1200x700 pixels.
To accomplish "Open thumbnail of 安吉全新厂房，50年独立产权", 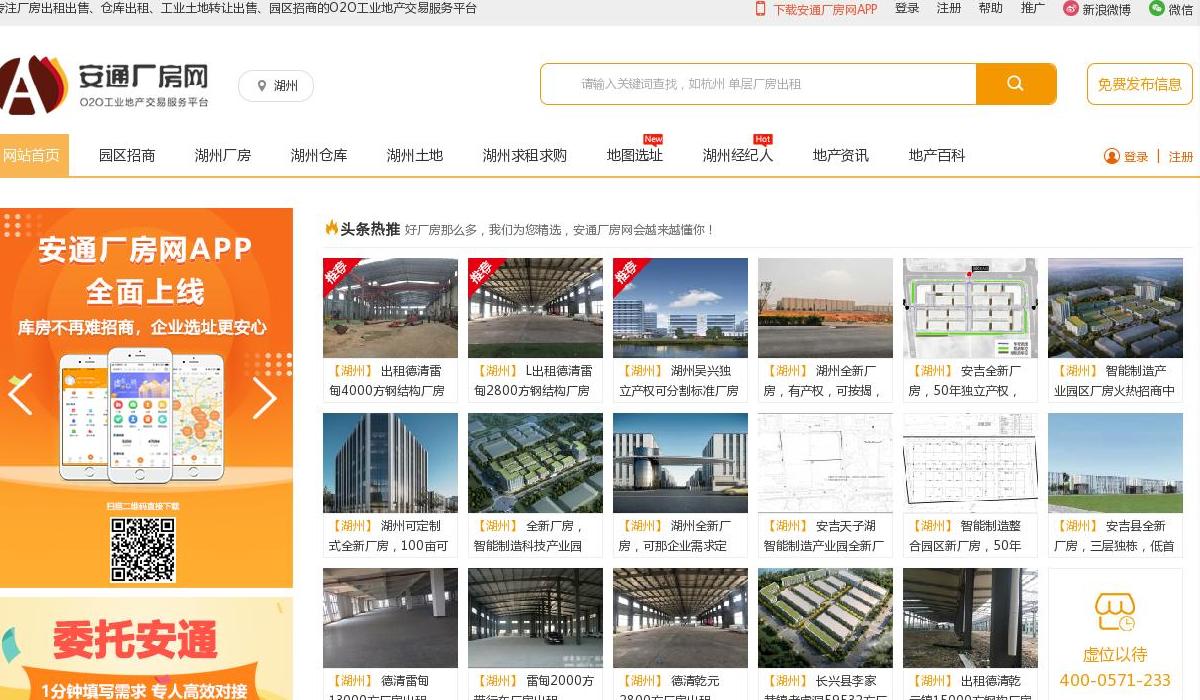I will coord(970,308).
